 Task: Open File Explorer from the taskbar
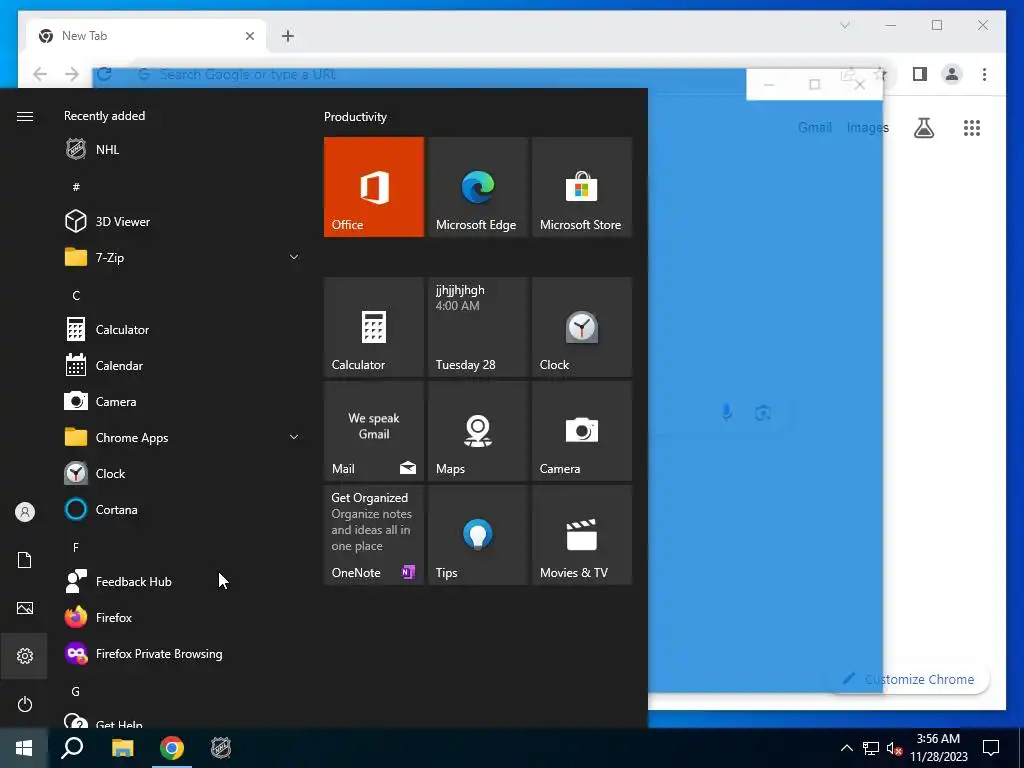[122, 748]
